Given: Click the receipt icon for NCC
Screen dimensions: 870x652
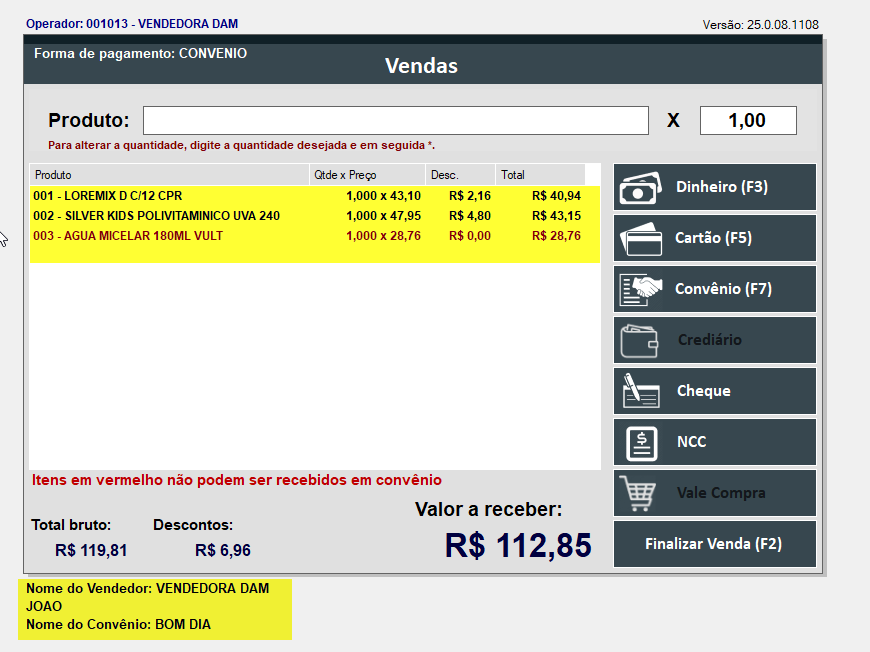Looking at the screenshot, I should 641,443.
